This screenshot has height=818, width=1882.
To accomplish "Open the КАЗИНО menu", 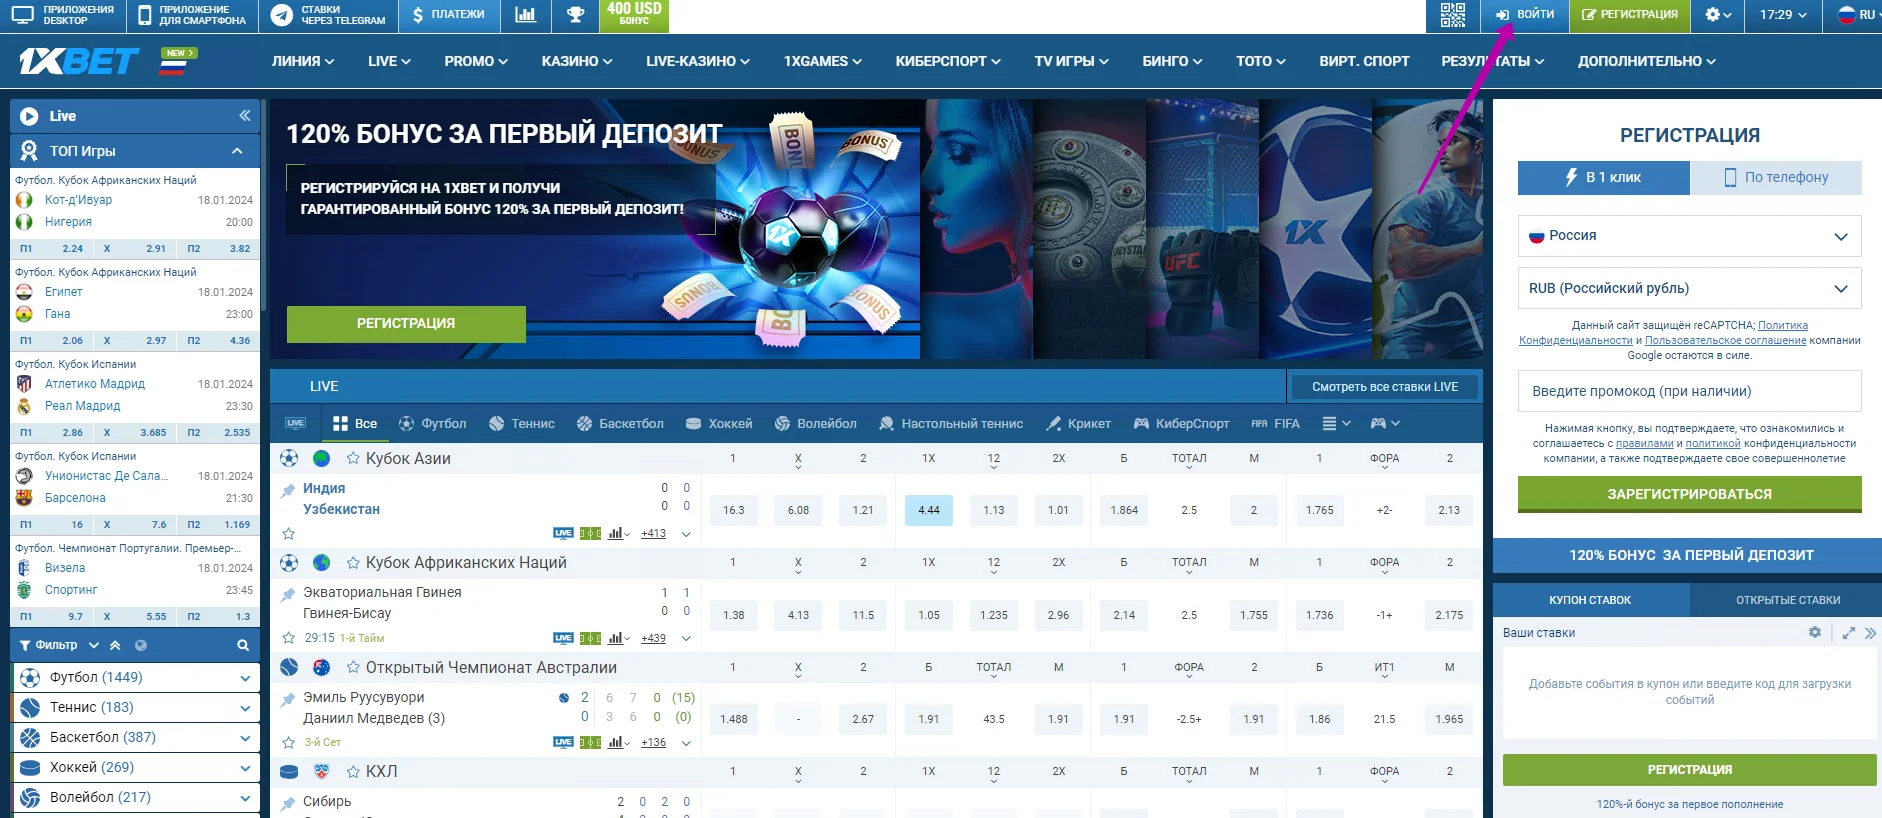I will [x=577, y=61].
